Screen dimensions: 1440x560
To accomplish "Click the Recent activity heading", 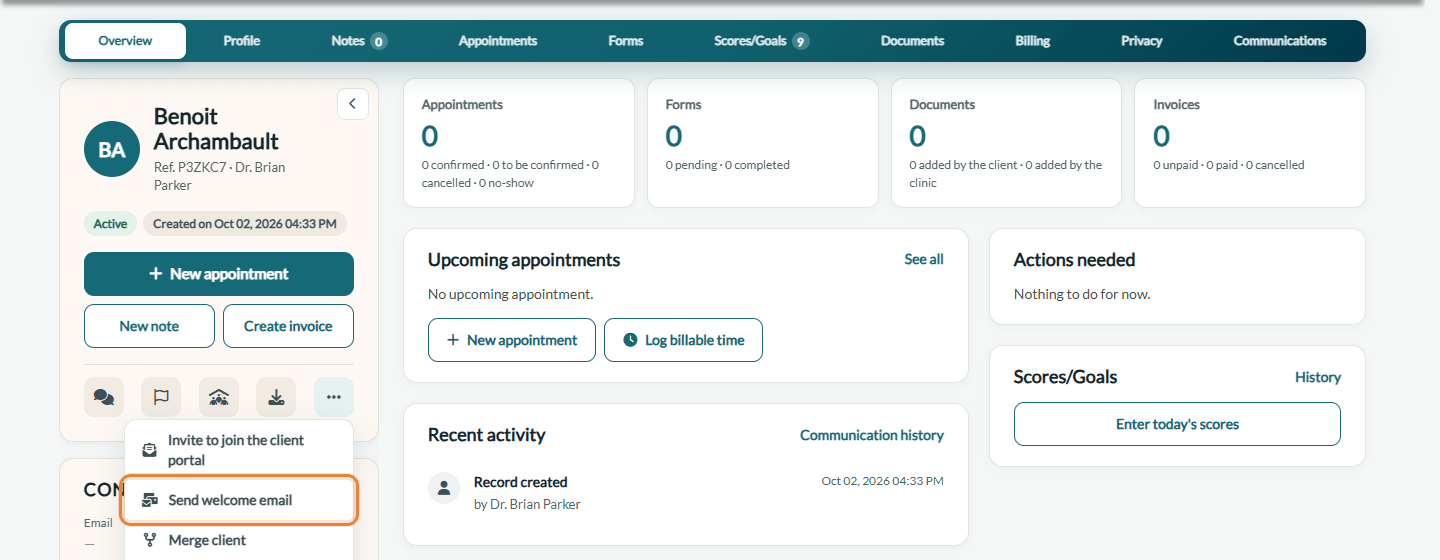I will point(487,435).
